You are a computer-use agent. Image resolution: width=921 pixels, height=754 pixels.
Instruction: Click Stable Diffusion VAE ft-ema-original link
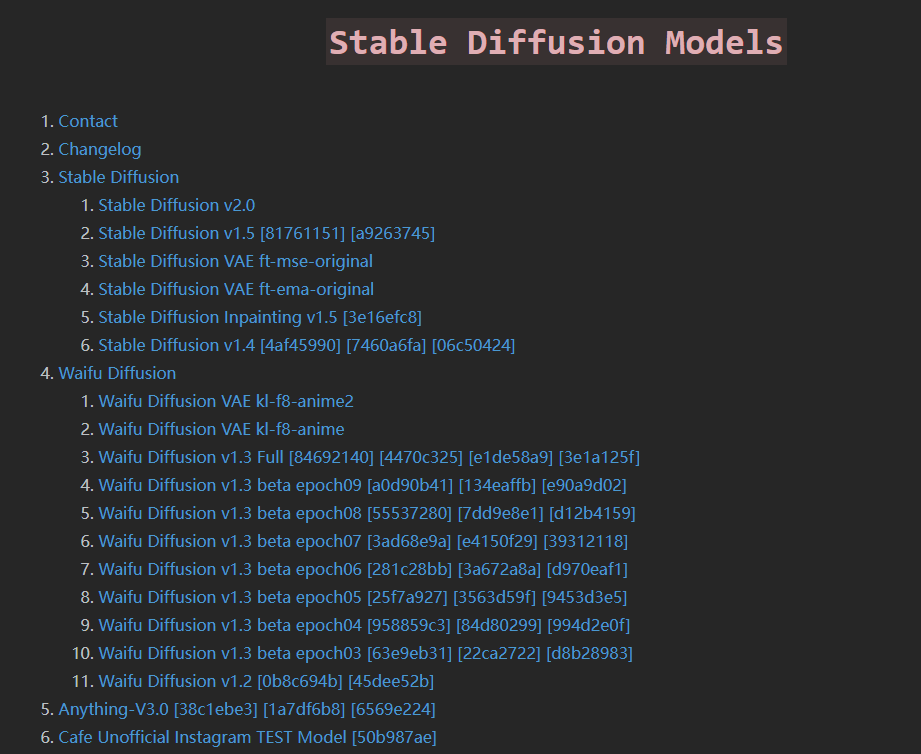[x=236, y=289]
